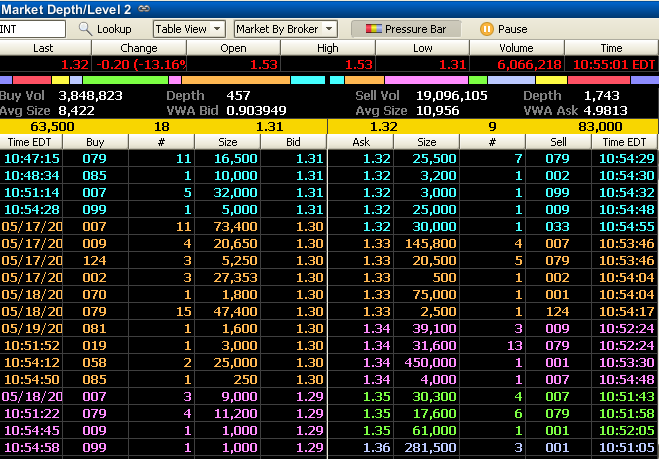Click the Change column header

139,48
